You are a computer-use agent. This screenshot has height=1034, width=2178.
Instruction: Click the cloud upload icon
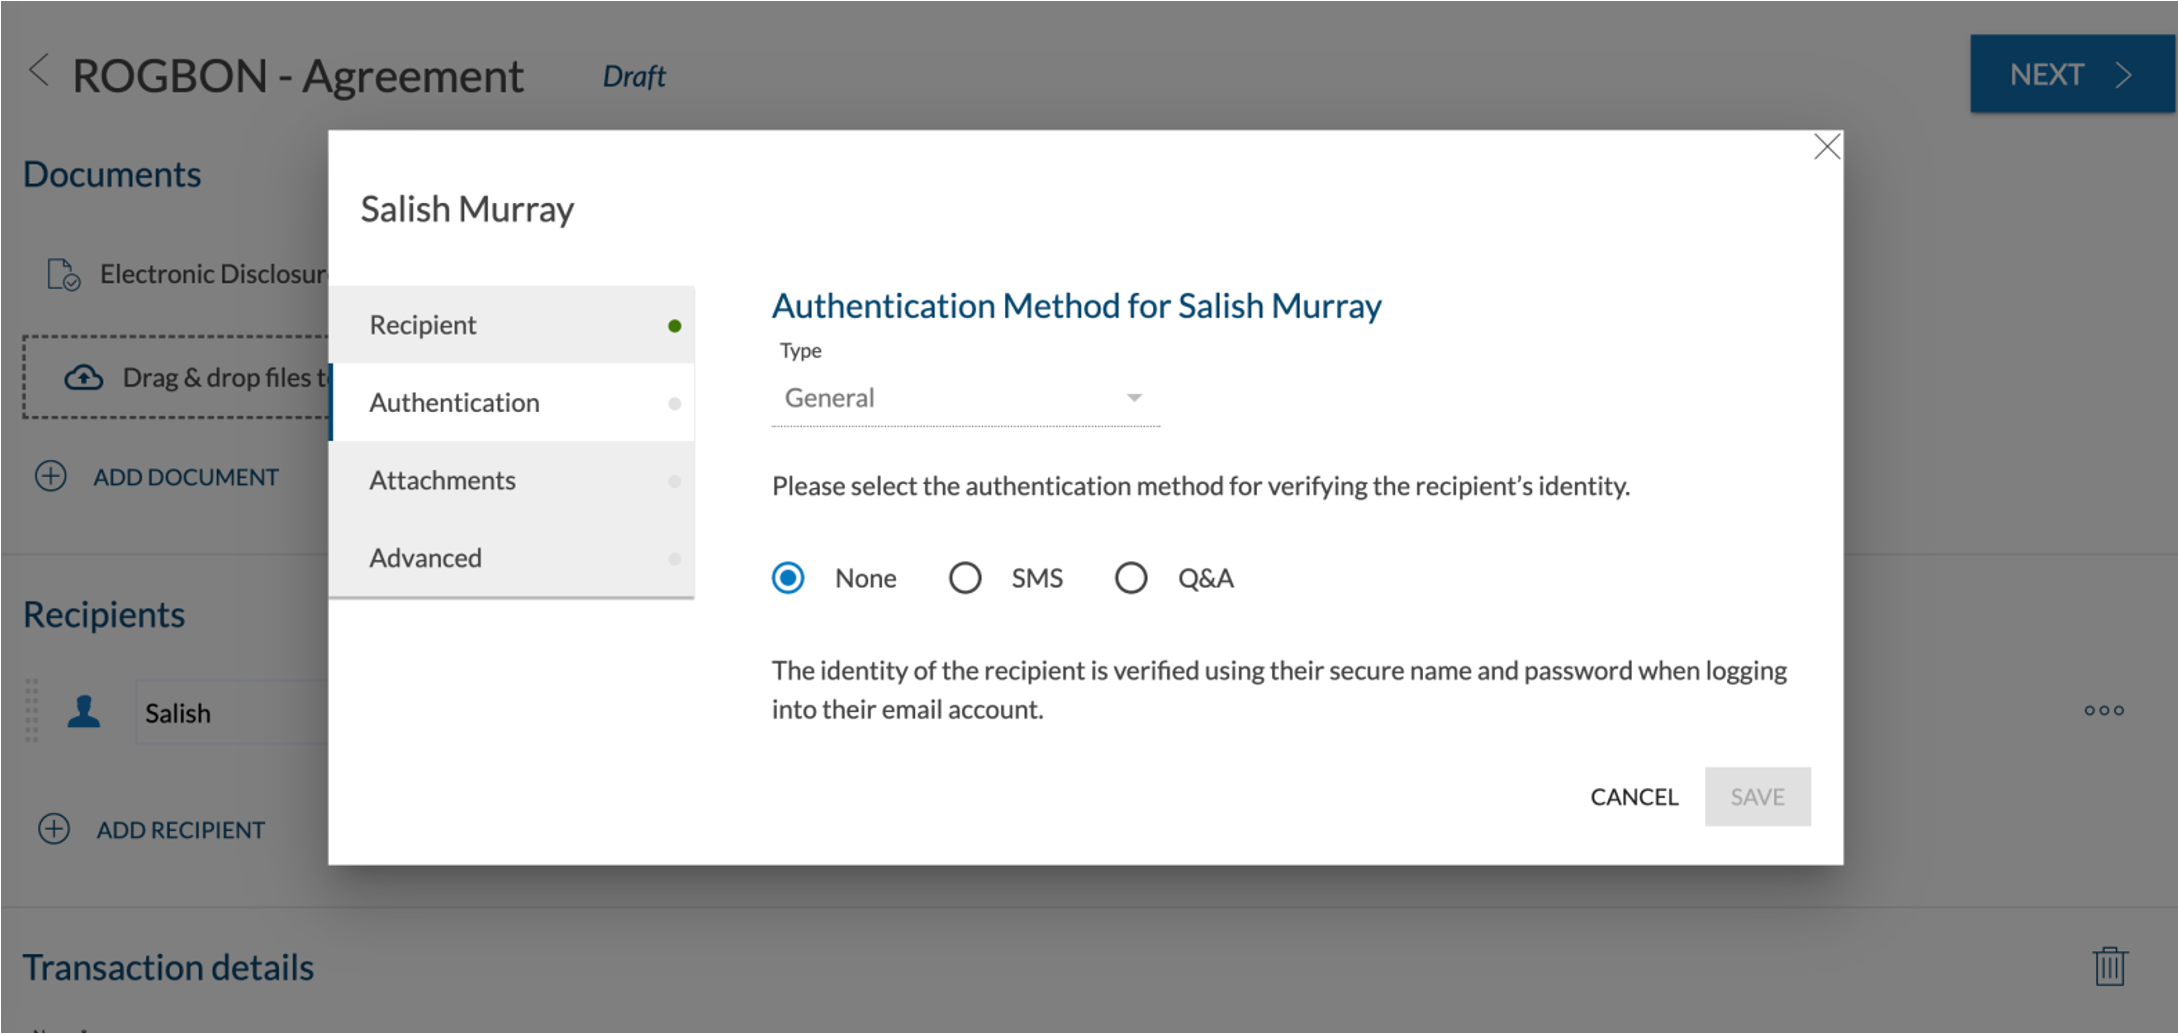pyautogui.click(x=84, y=378)
